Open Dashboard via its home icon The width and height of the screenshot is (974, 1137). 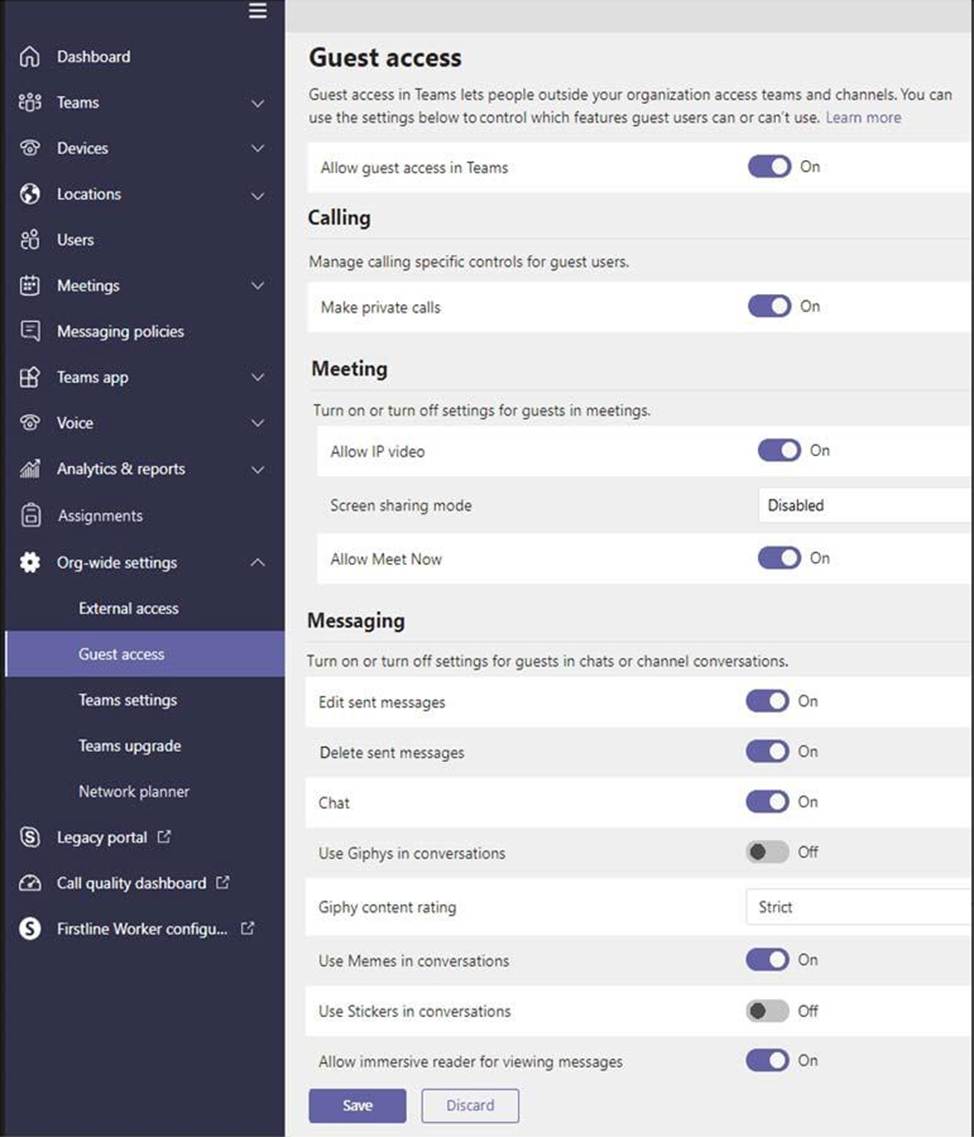click(30, 57)
